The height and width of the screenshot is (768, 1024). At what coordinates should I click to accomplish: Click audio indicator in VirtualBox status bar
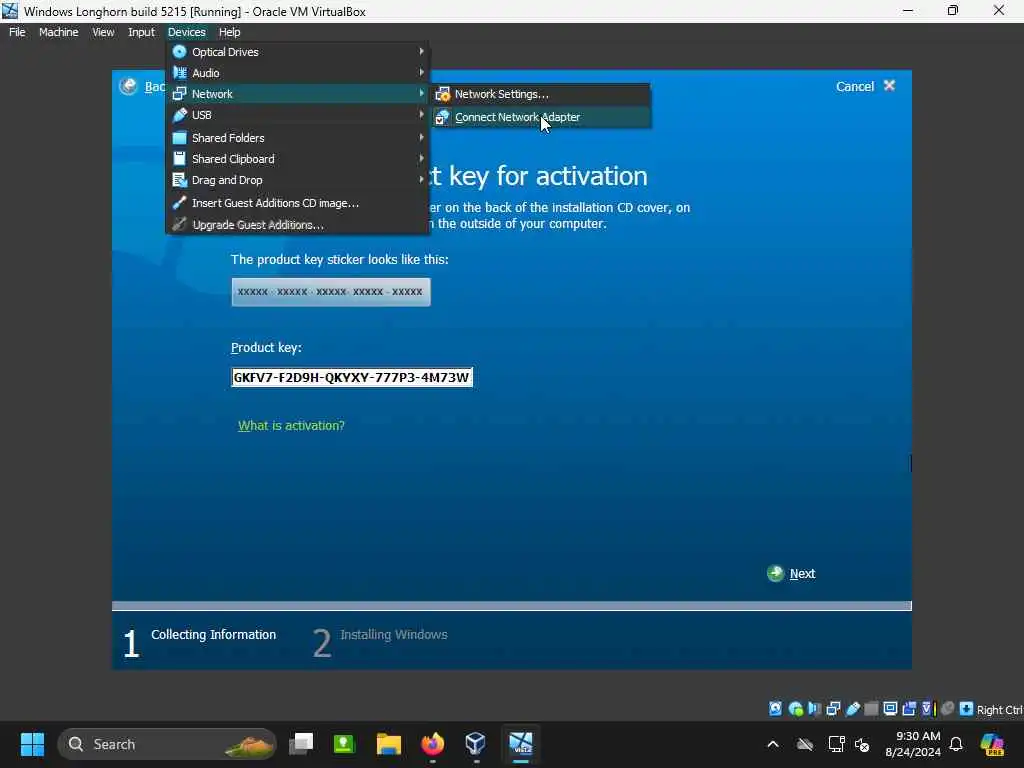click(814, 709)
